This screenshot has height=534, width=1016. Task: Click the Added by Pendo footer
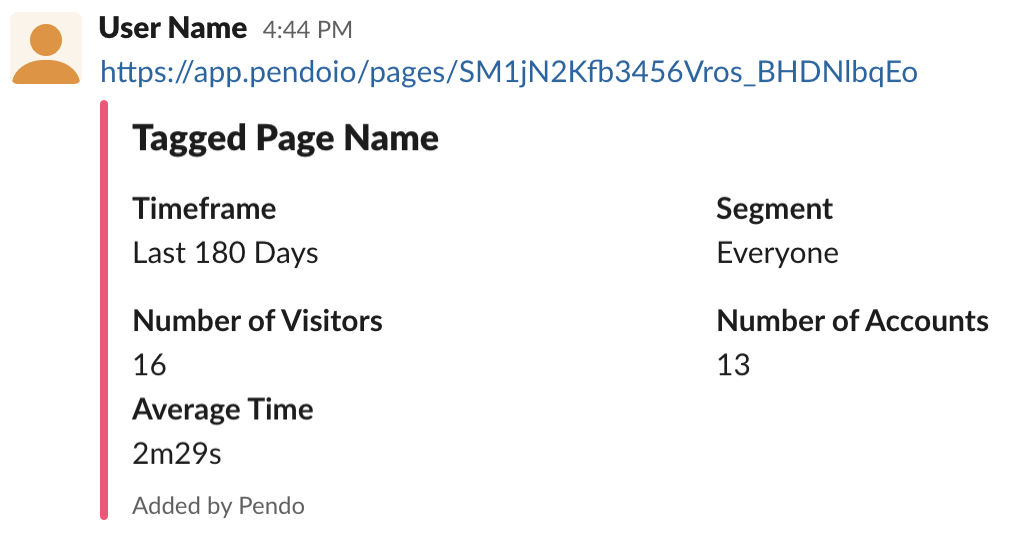[x=218, y=505]
